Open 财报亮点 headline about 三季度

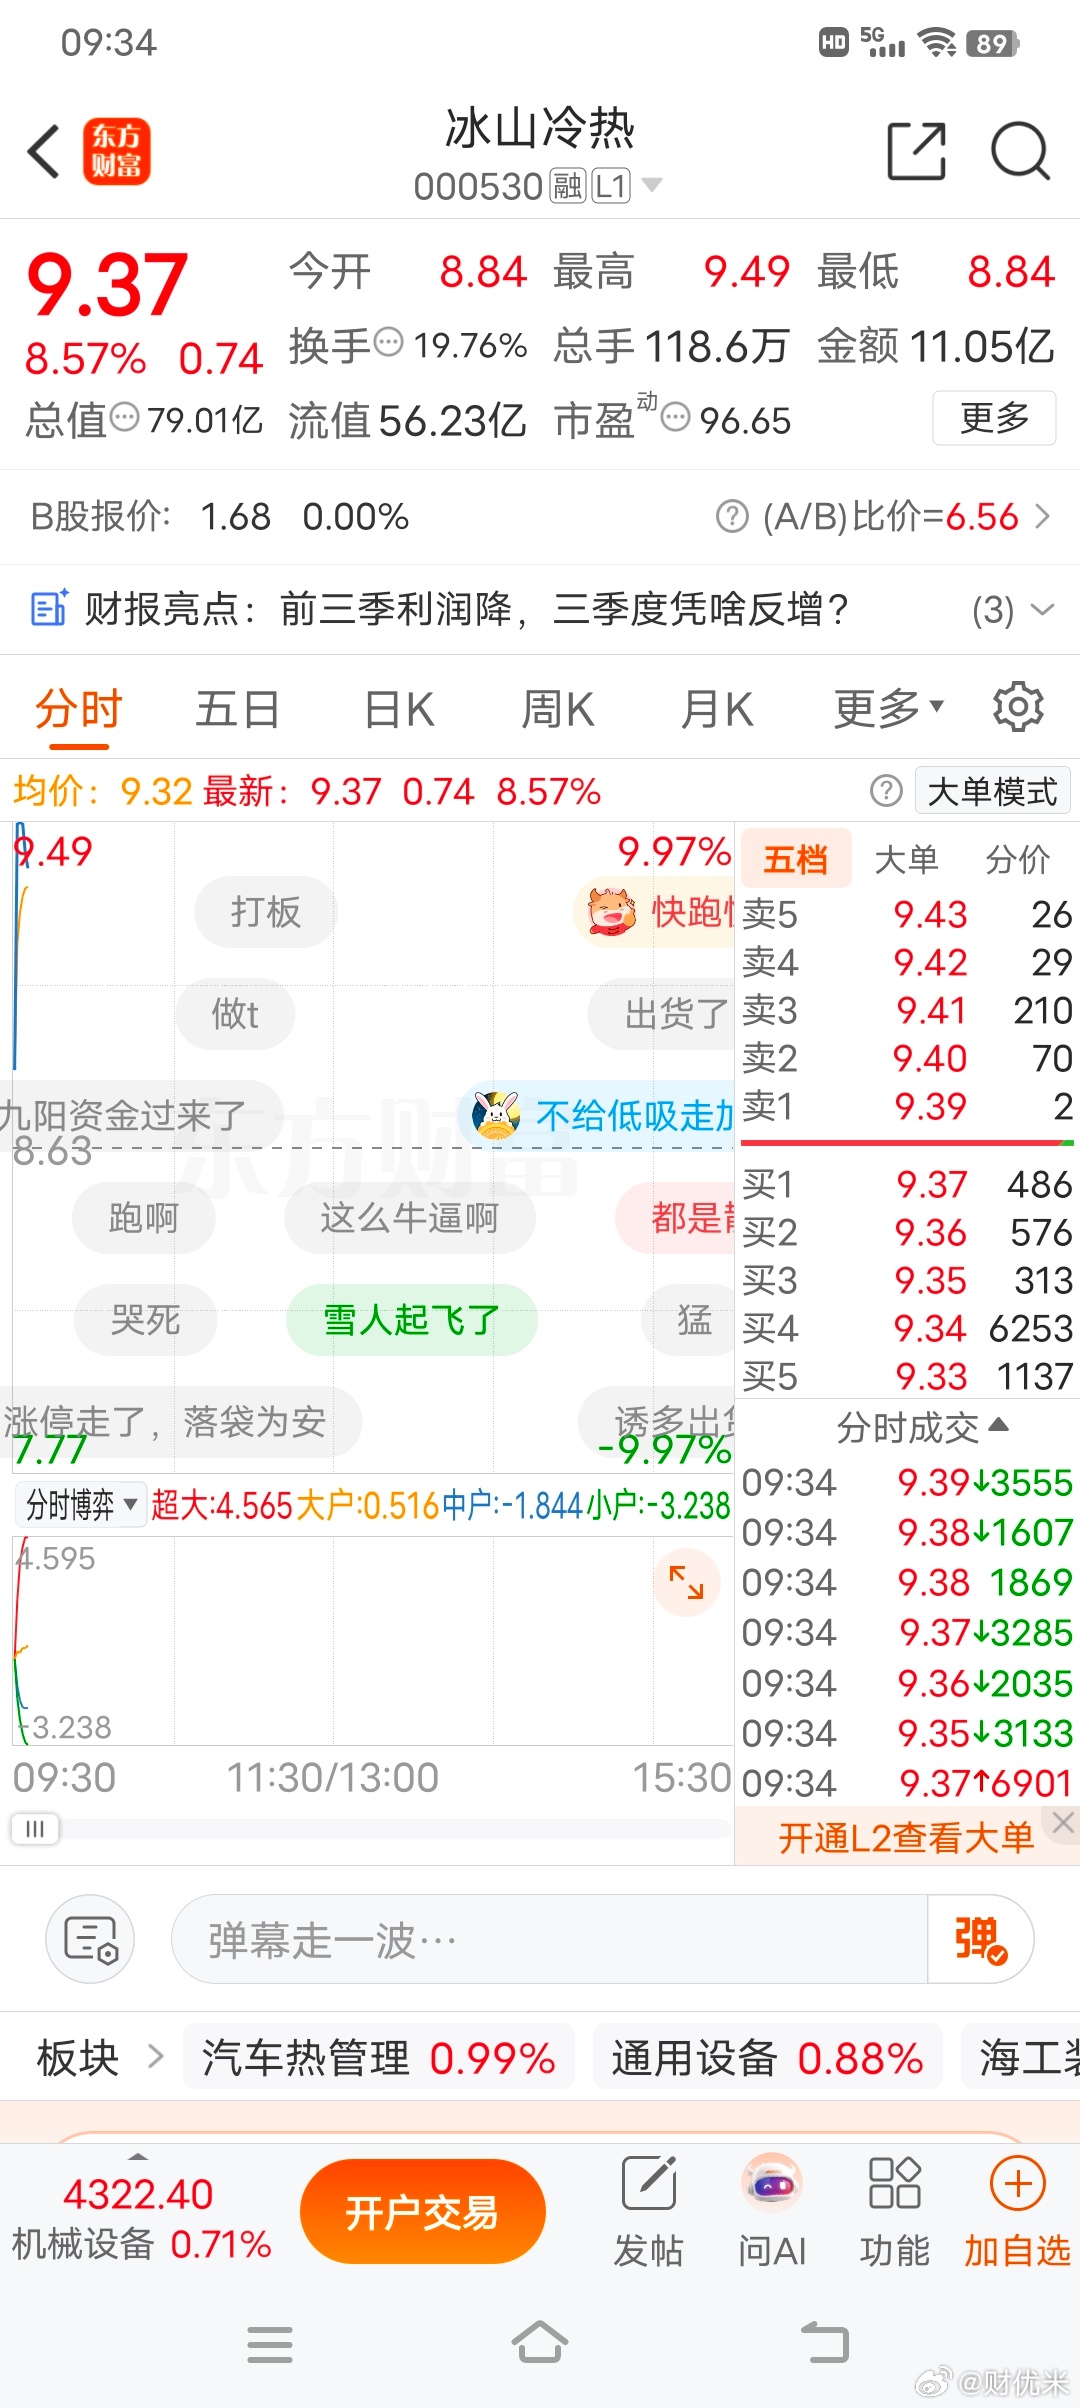(x=565, y=608)
